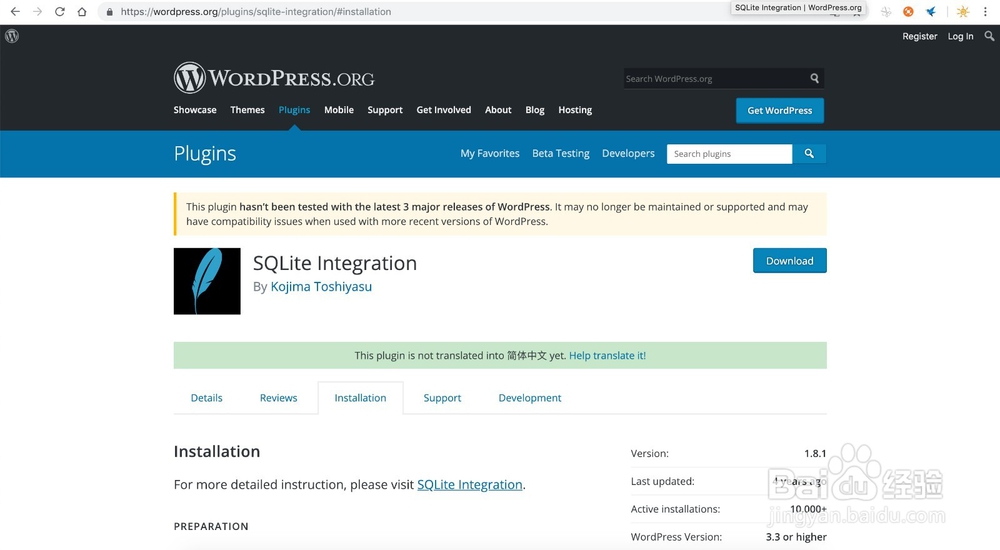Screen dimensions: 1000x550
Task: Follow the Help translate it link
Action: 607,356
